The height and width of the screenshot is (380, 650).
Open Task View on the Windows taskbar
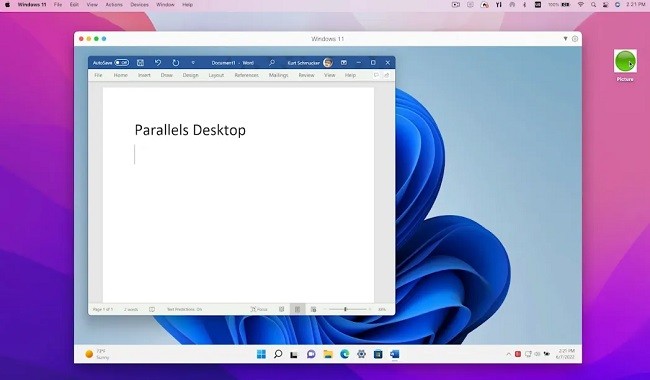click(294, 354)
